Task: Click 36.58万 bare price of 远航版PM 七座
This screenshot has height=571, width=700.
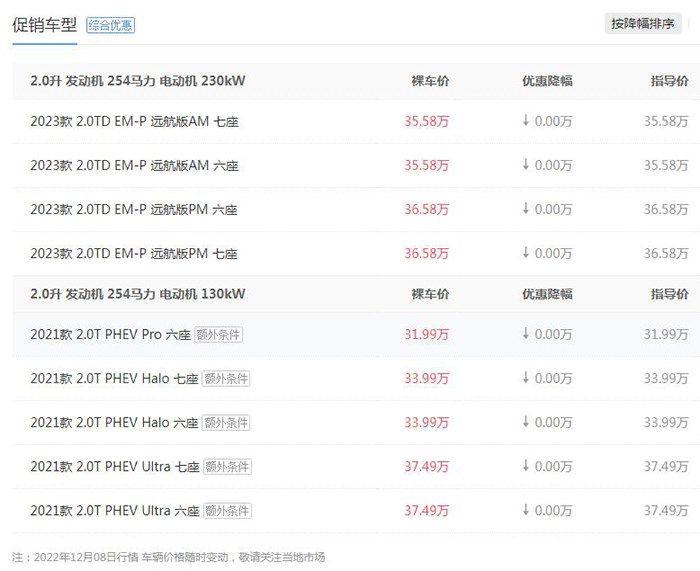Action: (x=426, y=254)
